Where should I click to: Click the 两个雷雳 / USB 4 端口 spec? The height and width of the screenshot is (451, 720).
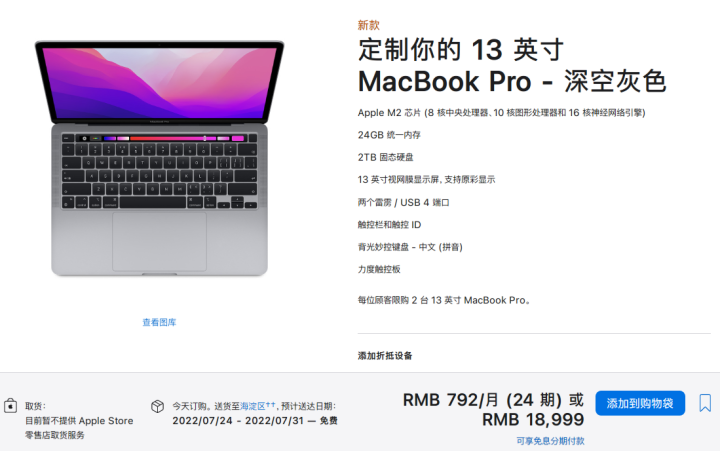[x=403, y=203]
